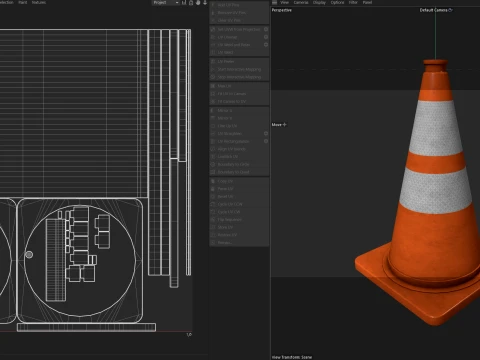Click the View Transform: Scene status text
Screen dimensions: 480x360
coord(292,357)
